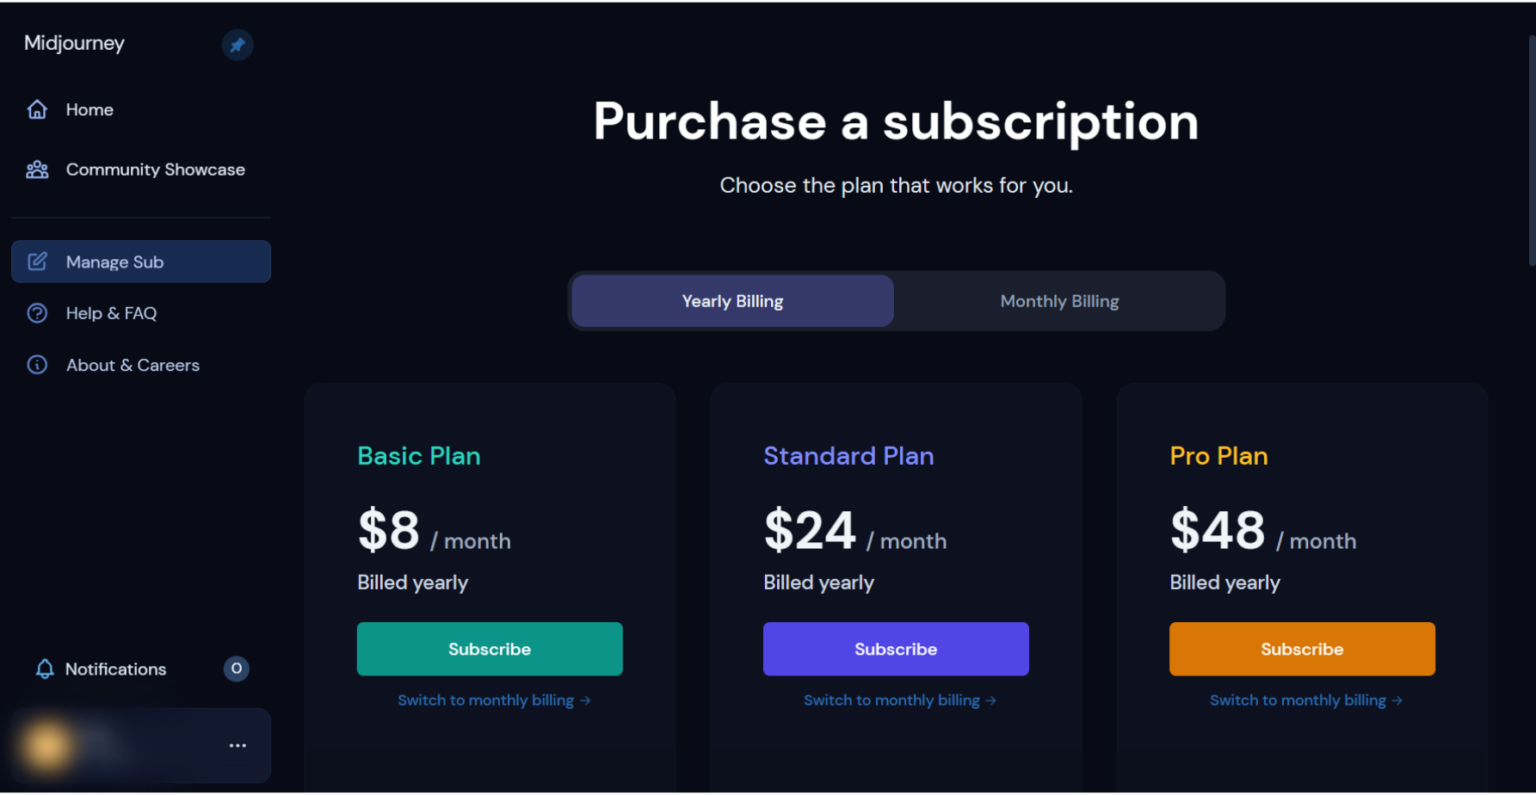Open the three-dots account menu
The image size is (1536, 795).
(x=237, y=746)
